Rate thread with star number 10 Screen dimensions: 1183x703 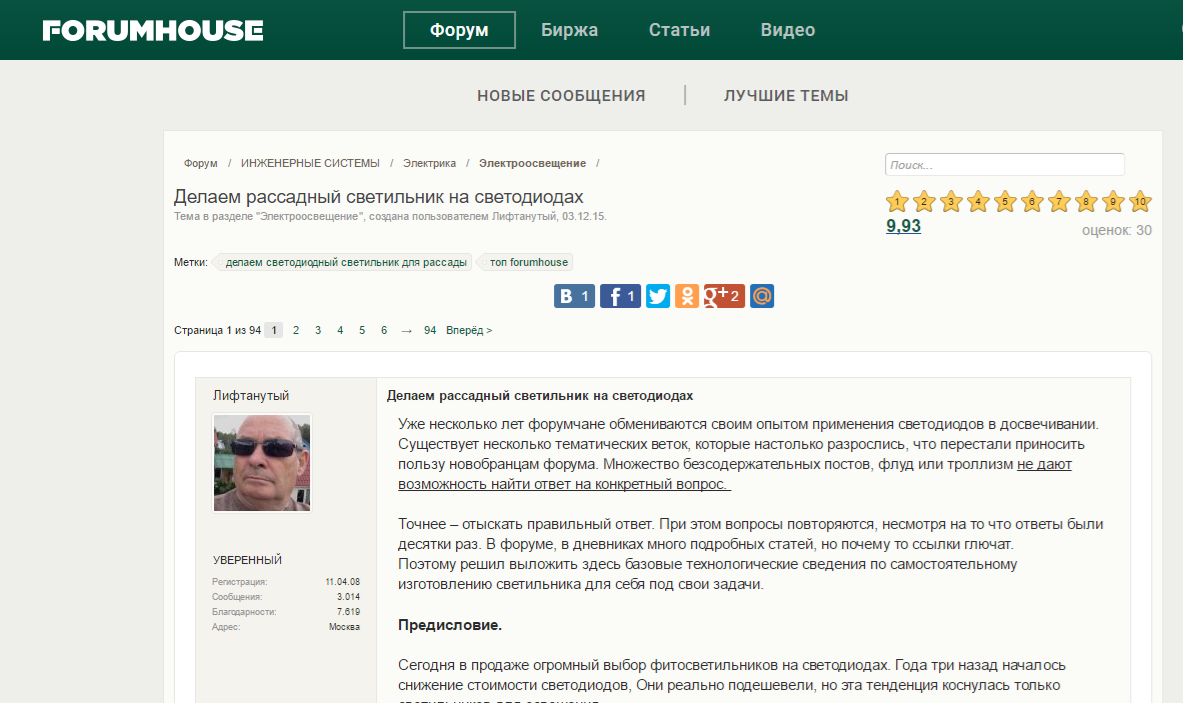[x=1140, y=202]
